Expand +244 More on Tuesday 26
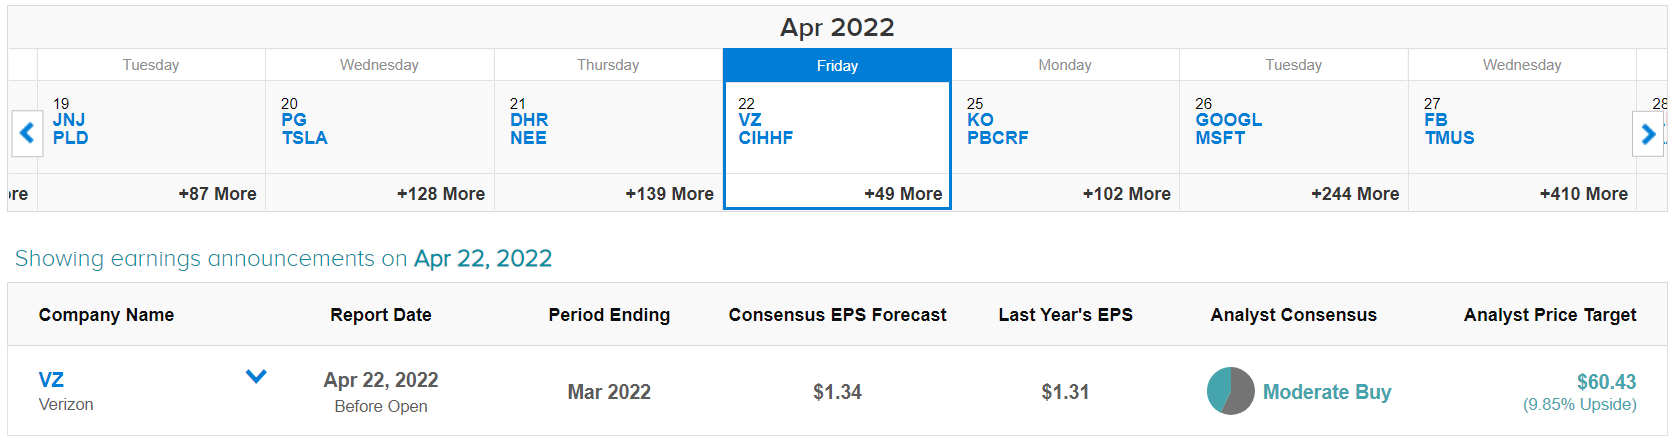This screenshot has height=443, width=1677. coord(1355,194)
